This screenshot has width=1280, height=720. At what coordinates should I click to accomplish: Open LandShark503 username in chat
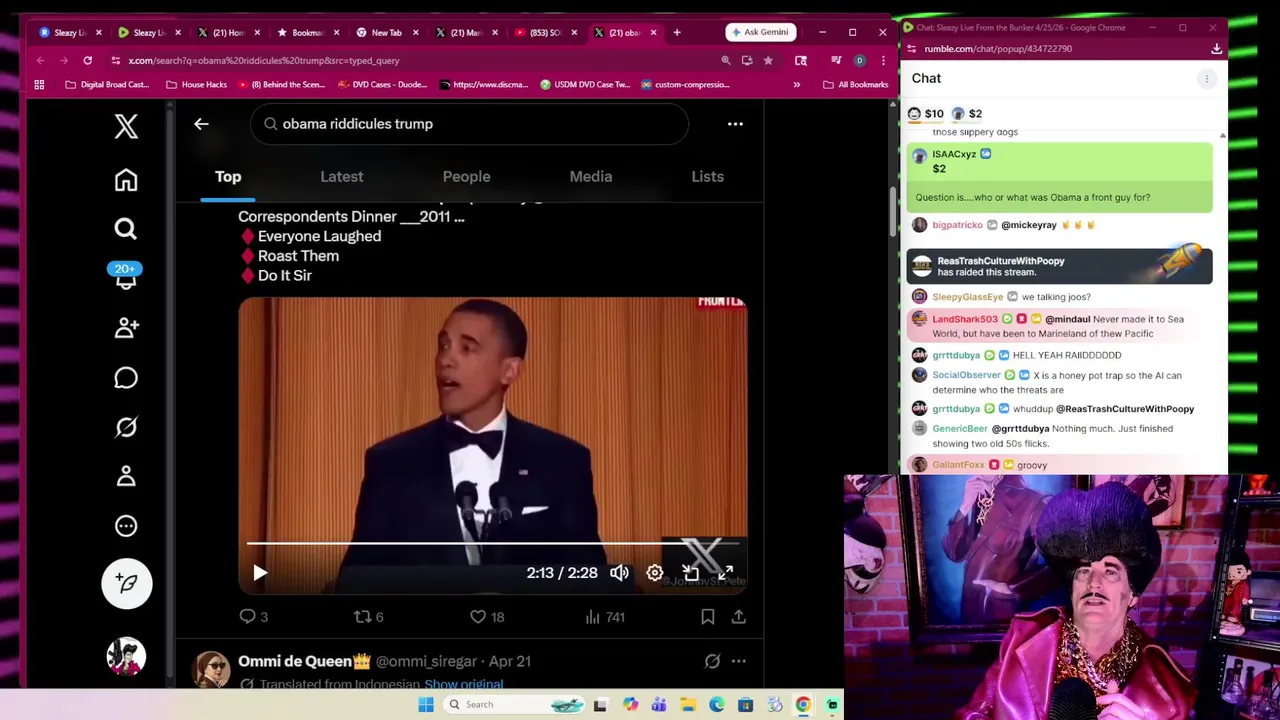[x=965, y=319]
